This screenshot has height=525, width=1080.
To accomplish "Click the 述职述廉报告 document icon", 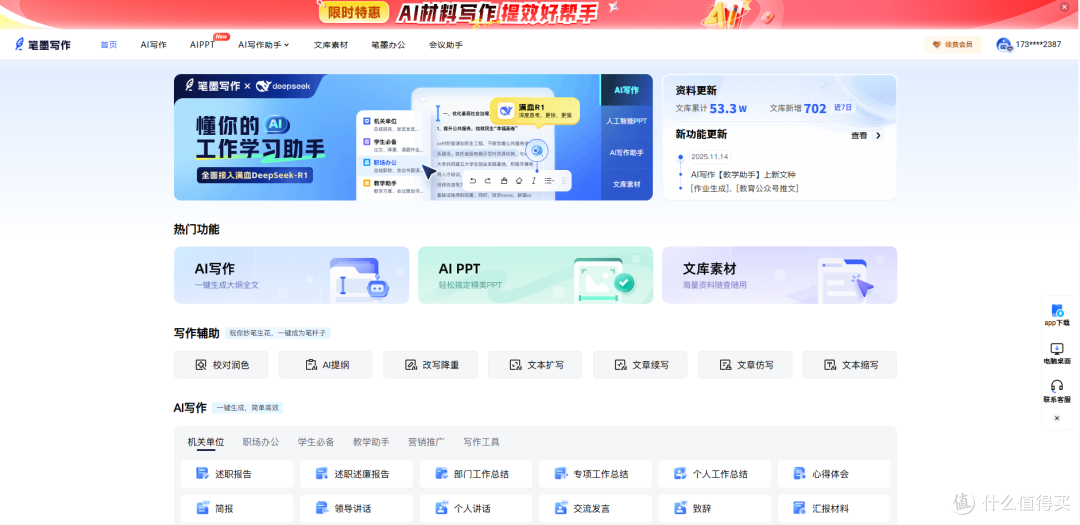I will [x=322, y=474].
